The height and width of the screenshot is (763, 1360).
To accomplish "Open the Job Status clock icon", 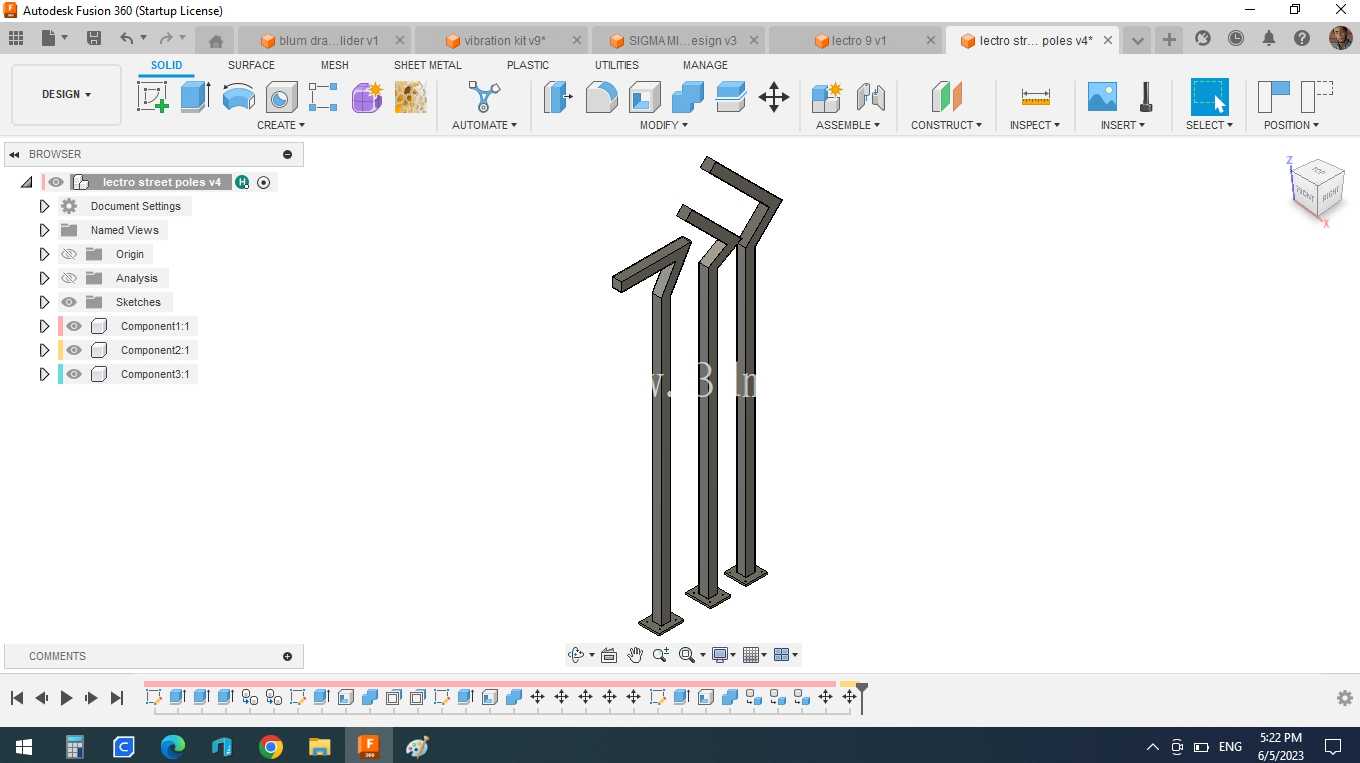I will pyautogui.click(x=1236, y=38).
